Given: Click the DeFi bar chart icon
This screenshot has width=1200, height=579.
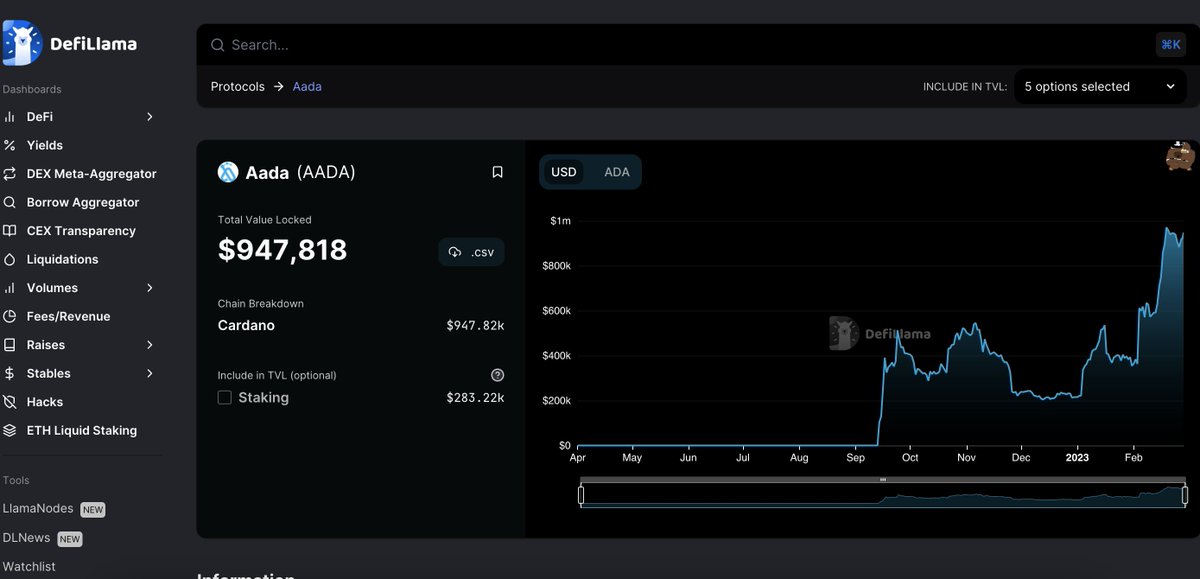Looking at the screenshot, I should [x=9, y=117].
